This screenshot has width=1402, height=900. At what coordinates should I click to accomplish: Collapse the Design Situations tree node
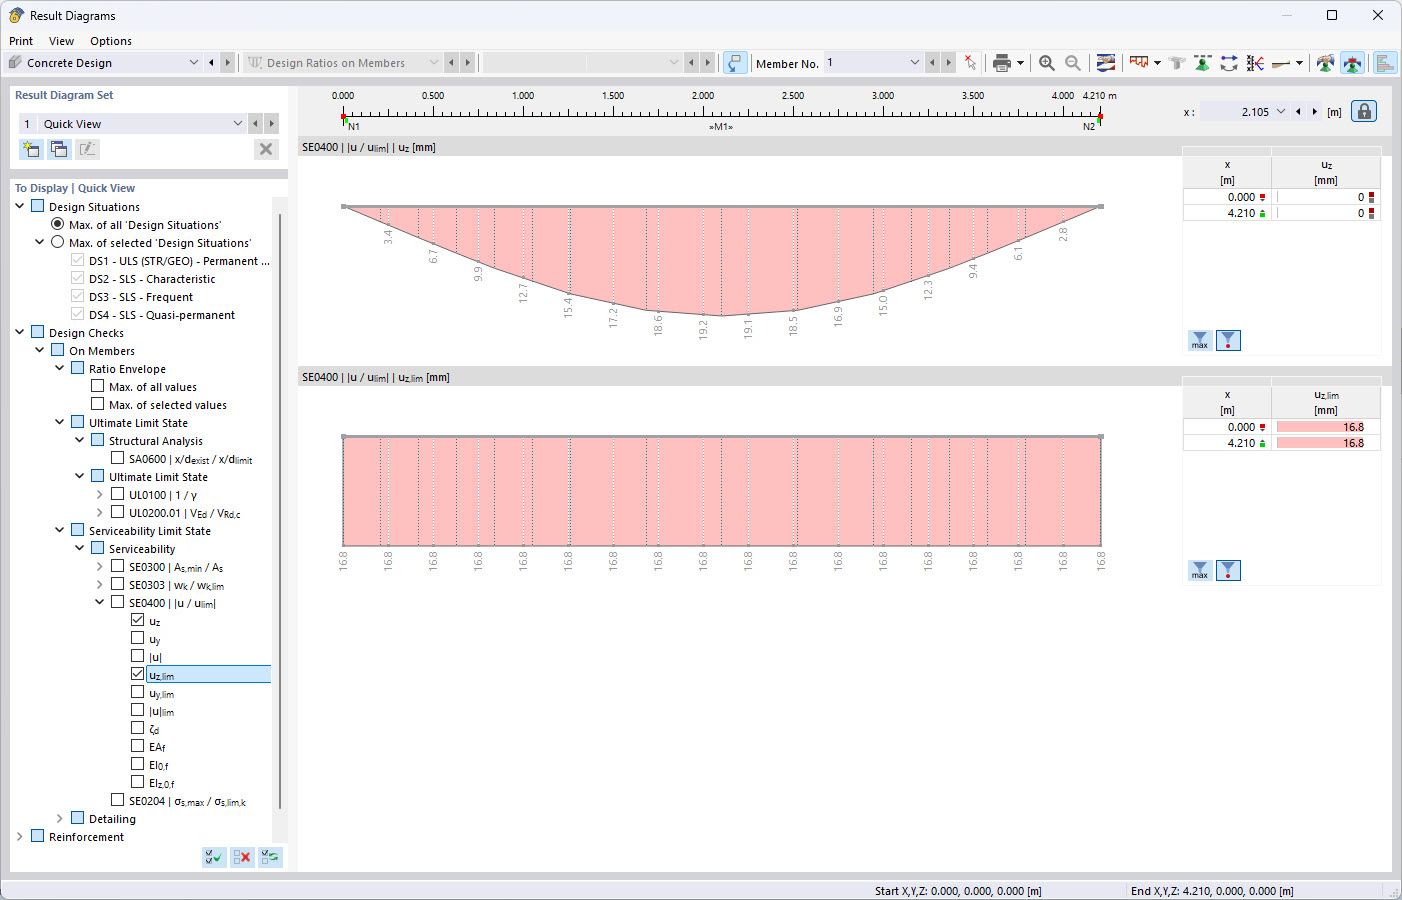coord(20,206)
